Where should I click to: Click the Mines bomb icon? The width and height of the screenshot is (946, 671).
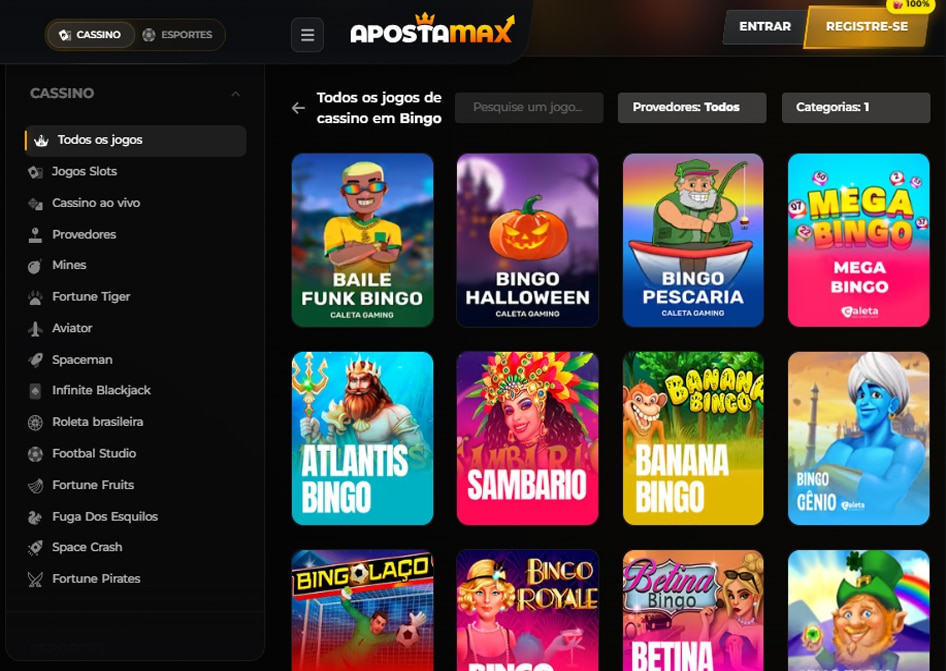click(x=36, y=266)
